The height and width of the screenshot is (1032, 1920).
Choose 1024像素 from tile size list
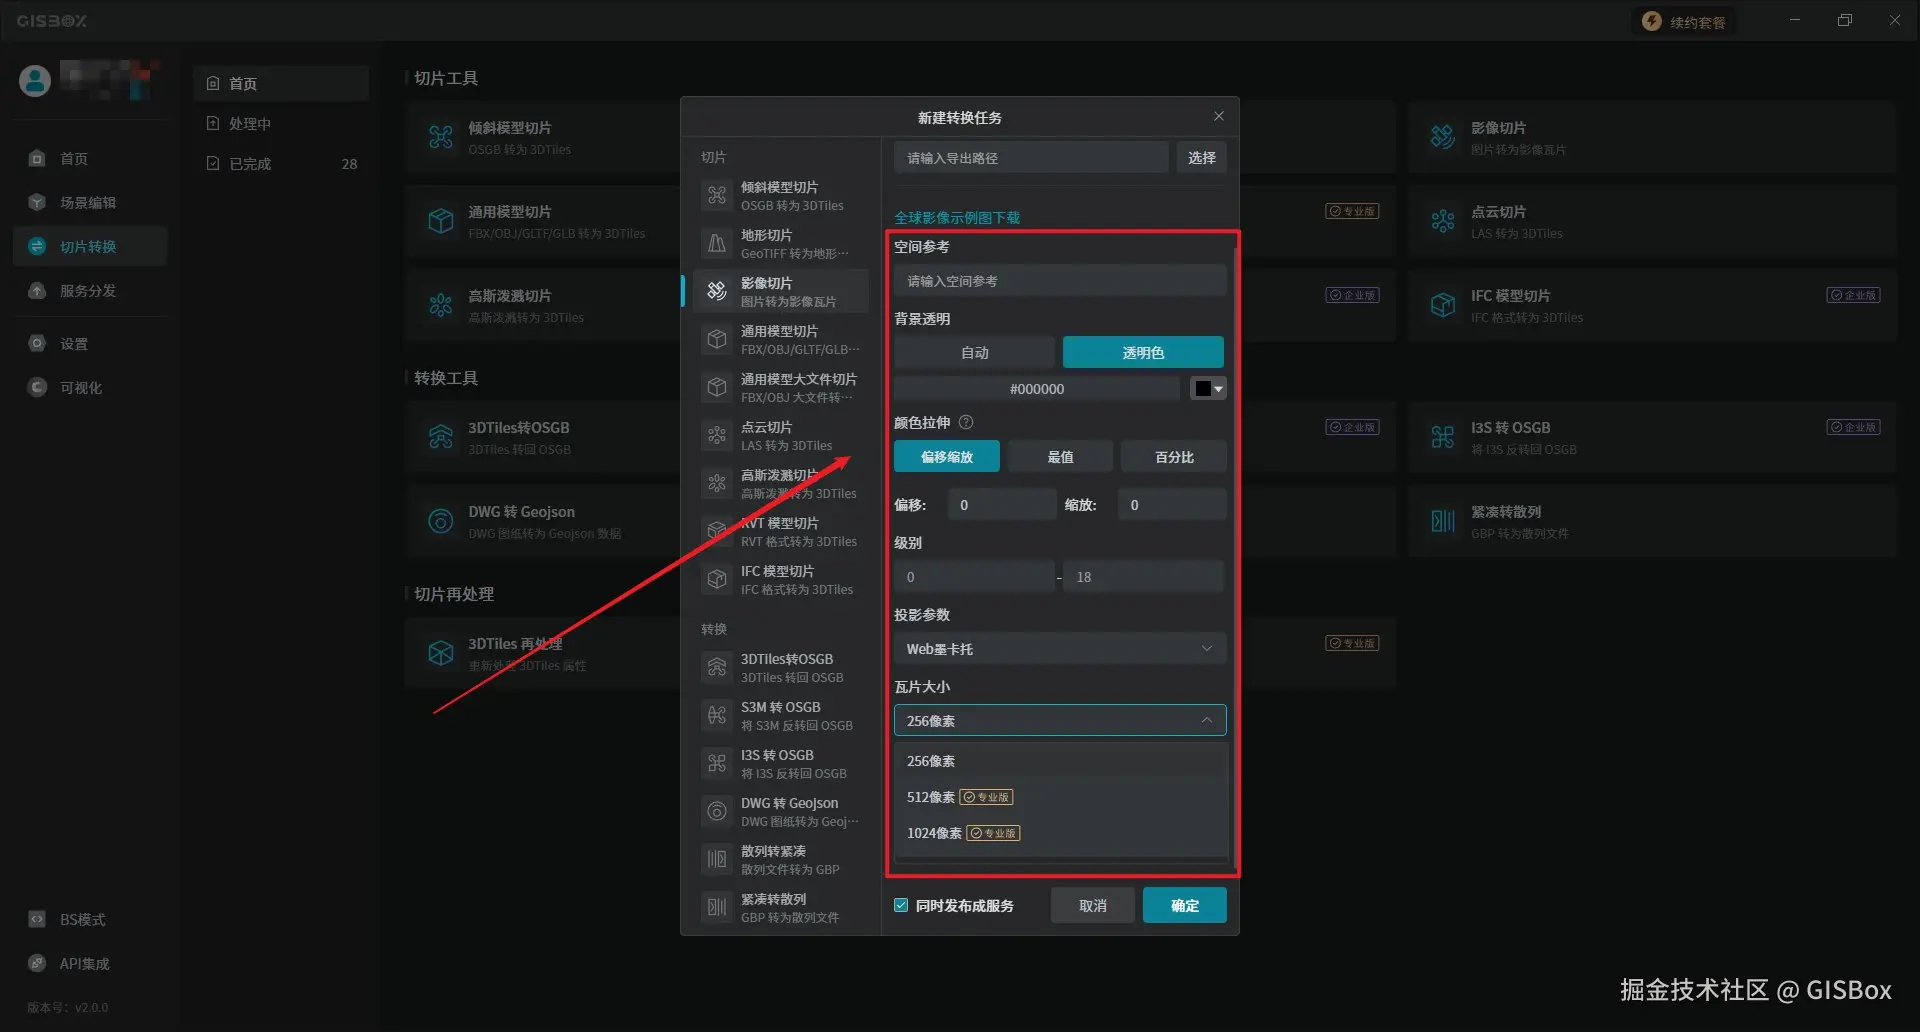tap(1060, 833)
